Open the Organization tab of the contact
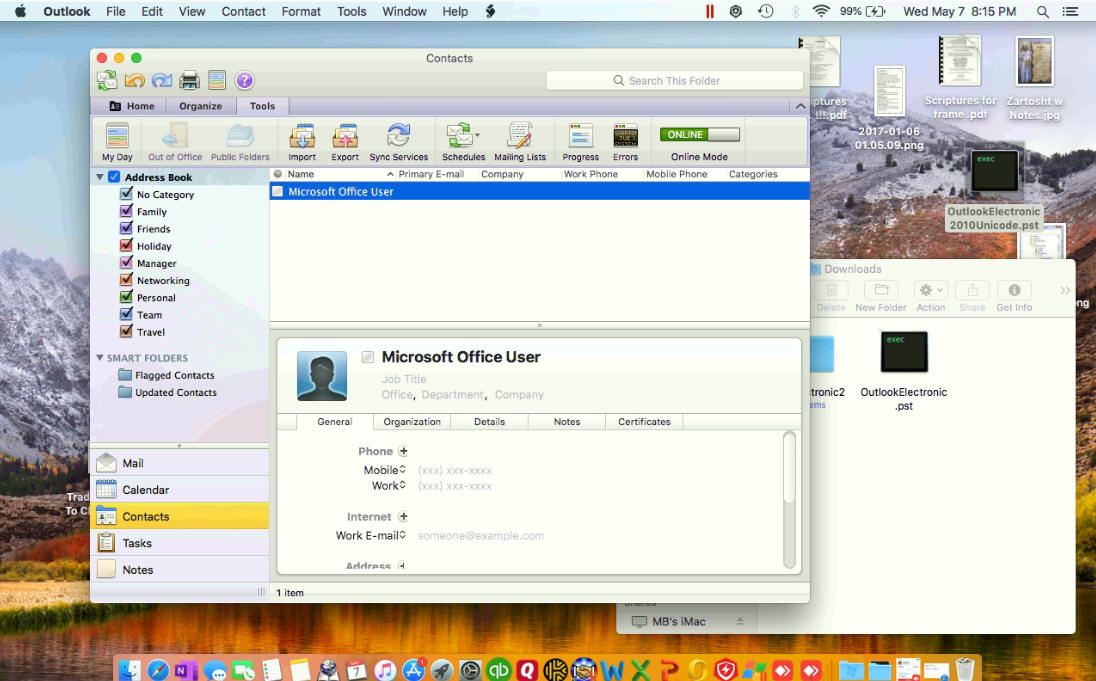Viewport: 1096px width, 681px height. [412, 422]
